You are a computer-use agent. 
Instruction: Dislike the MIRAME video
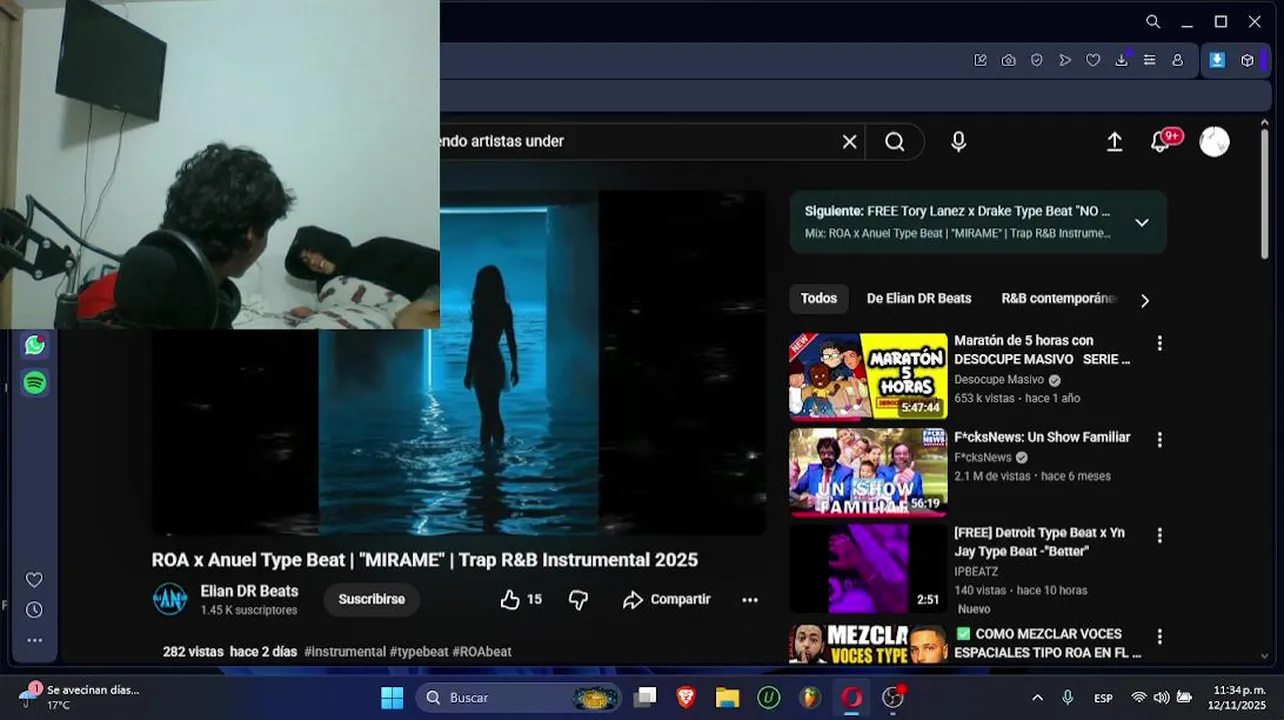[x=578, y=599]
